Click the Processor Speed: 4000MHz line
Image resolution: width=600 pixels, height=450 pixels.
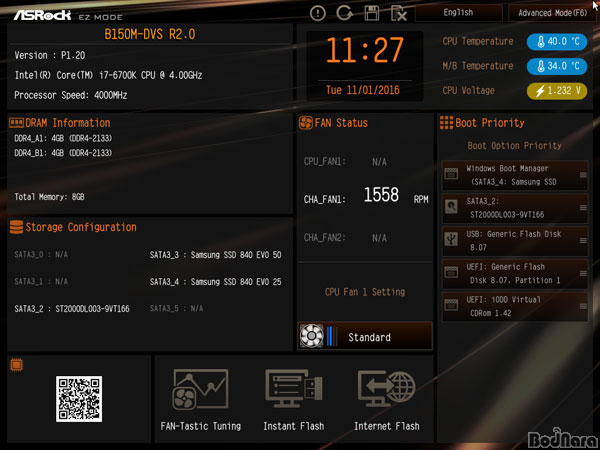pos(71,95)
